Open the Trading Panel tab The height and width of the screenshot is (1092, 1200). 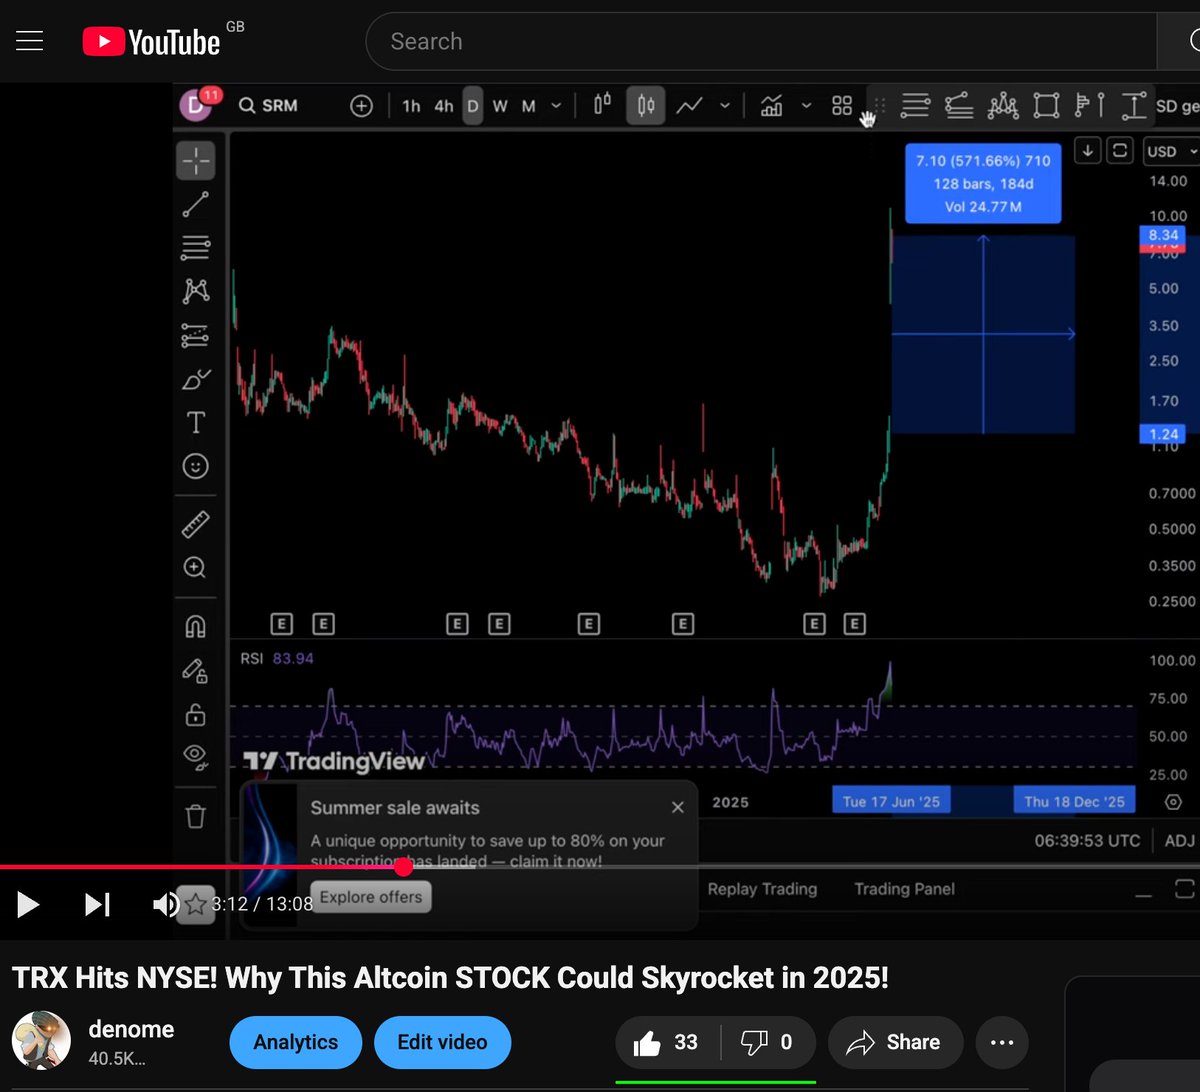click(904, 889)
